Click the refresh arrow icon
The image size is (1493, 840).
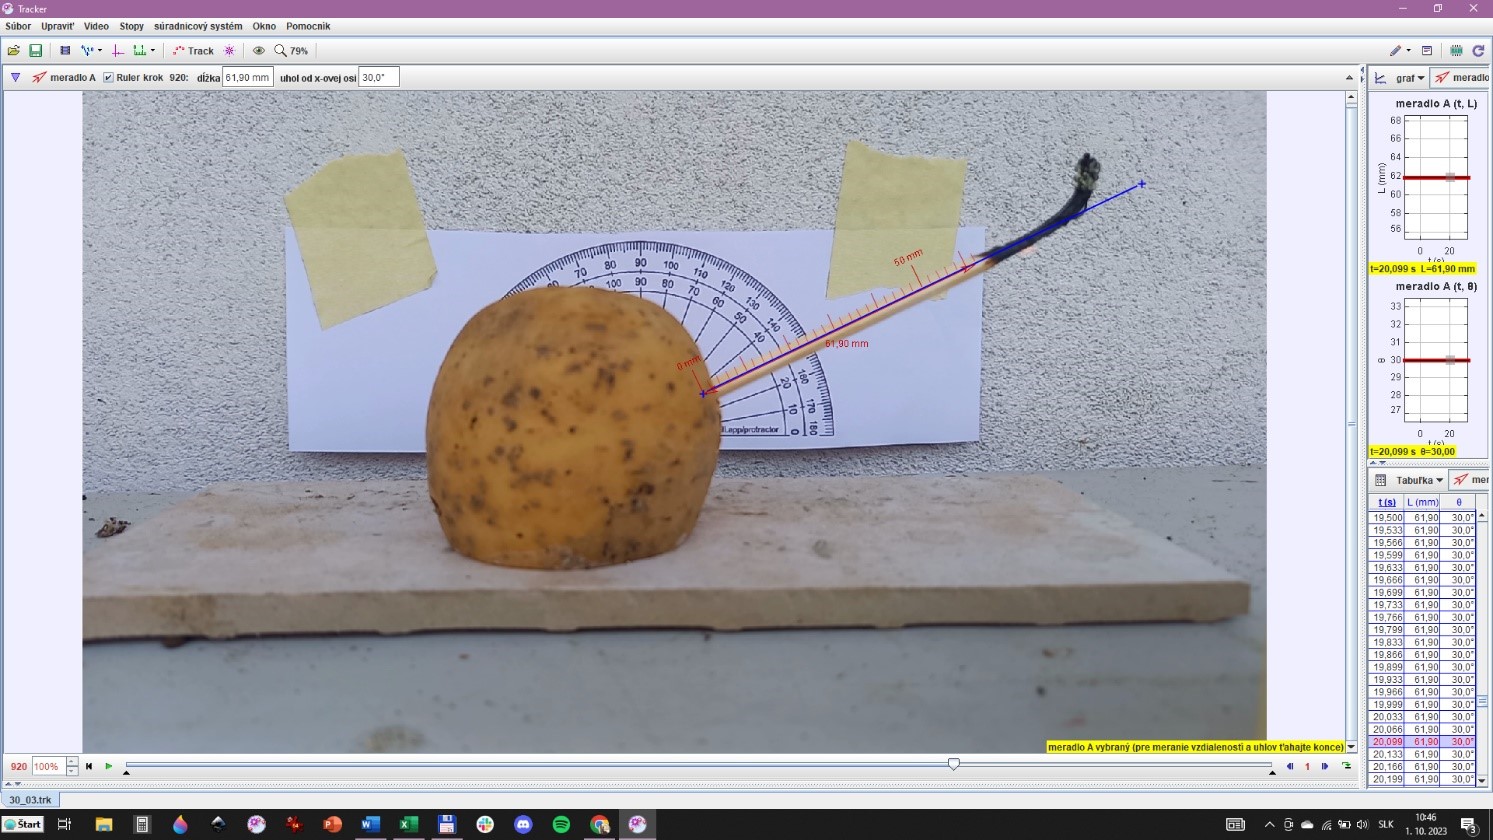[1478, 51]
